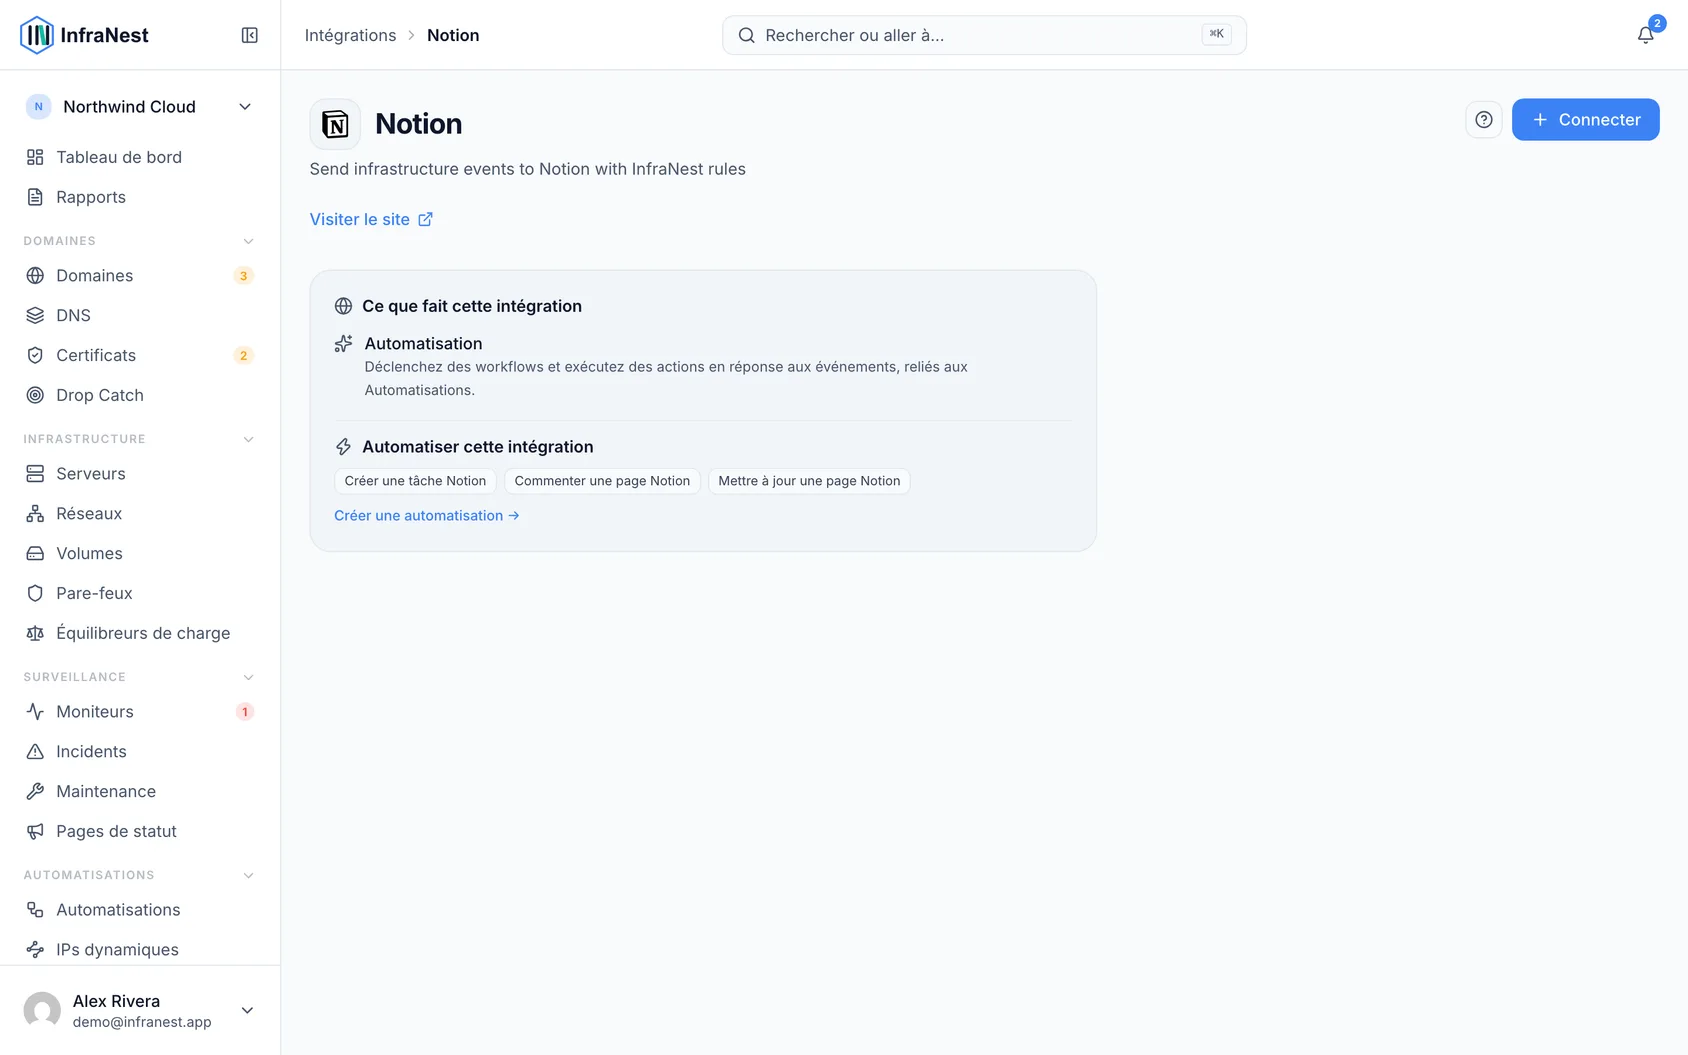Click the Serveurs server icon
The width and height of the screenshot is (1688, 1055).
pos(35,473)
